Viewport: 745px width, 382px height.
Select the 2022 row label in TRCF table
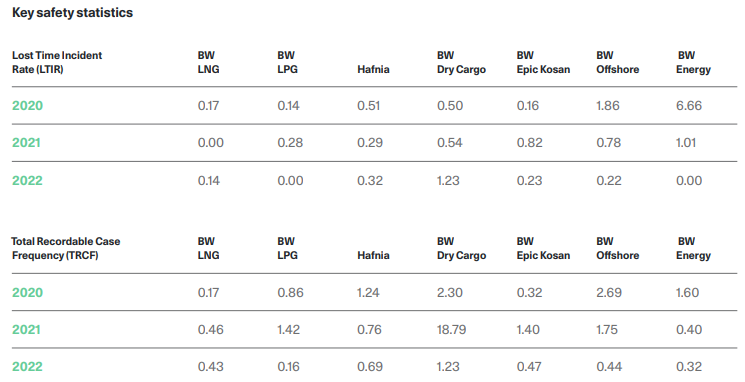tap(28, 366)
